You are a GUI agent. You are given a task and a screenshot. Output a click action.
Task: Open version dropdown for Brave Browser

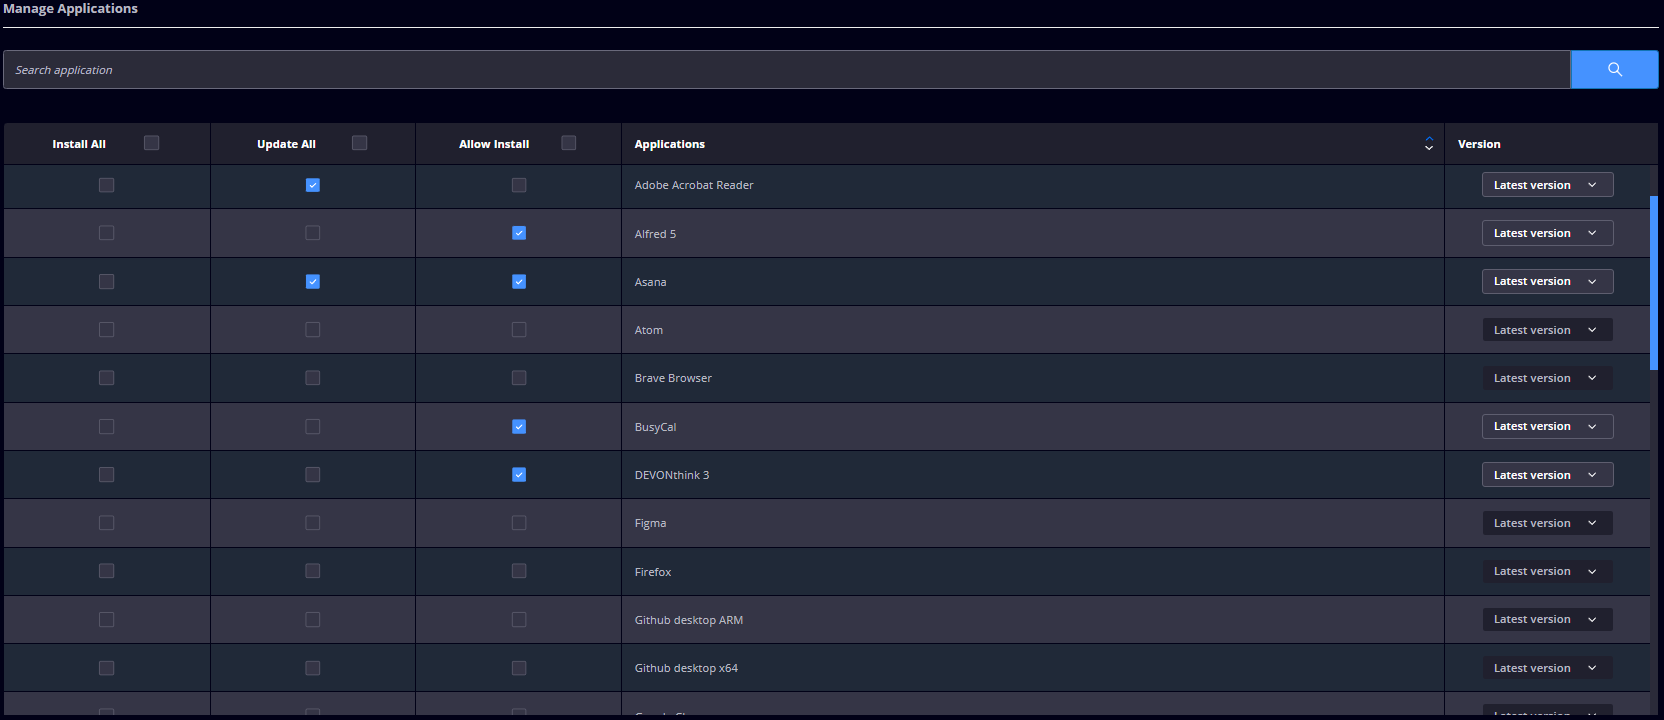click(1547, 378)
